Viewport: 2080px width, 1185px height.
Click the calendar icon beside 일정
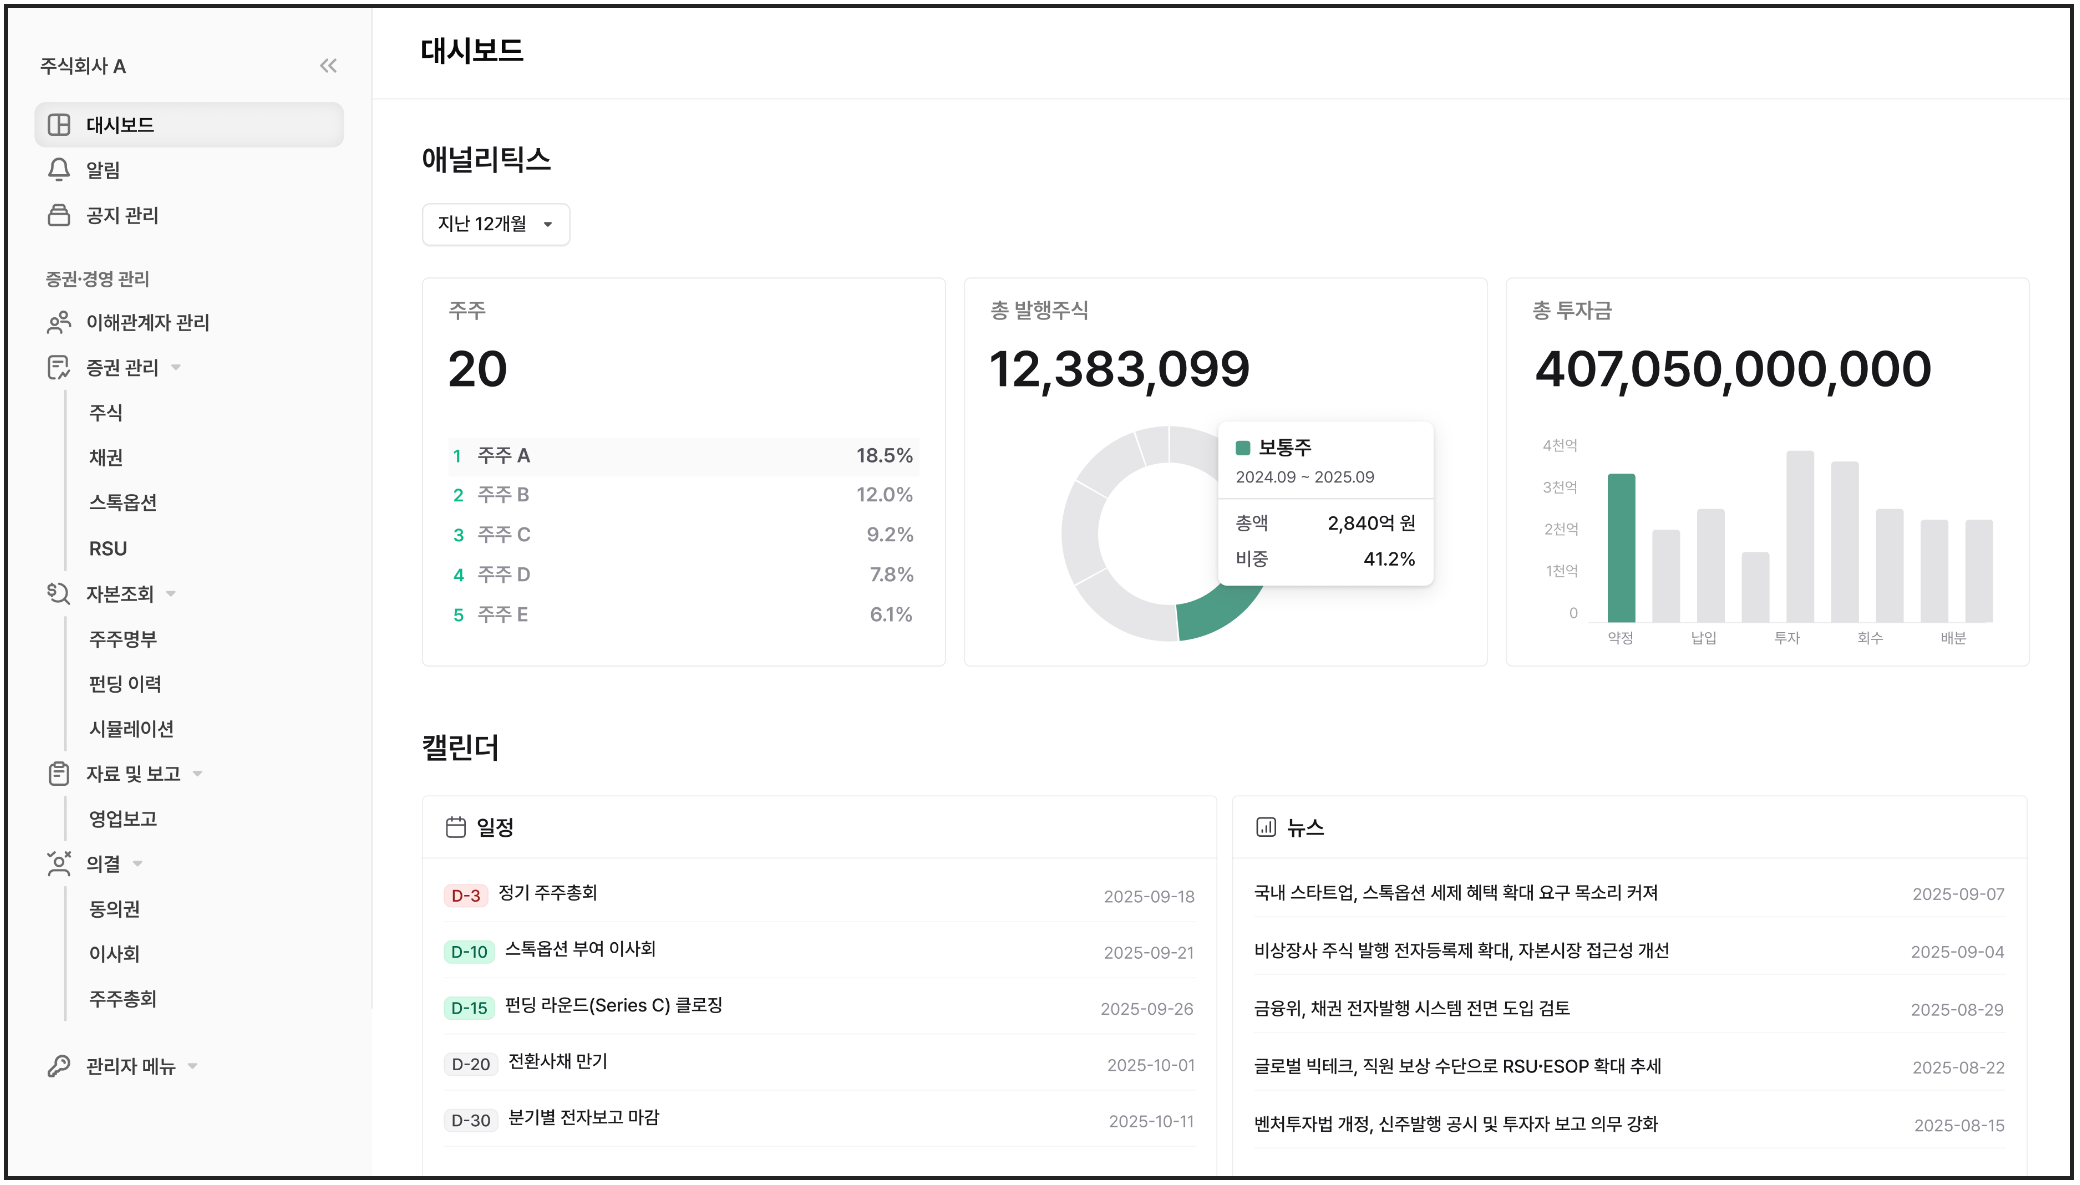(x=456, y=827)
